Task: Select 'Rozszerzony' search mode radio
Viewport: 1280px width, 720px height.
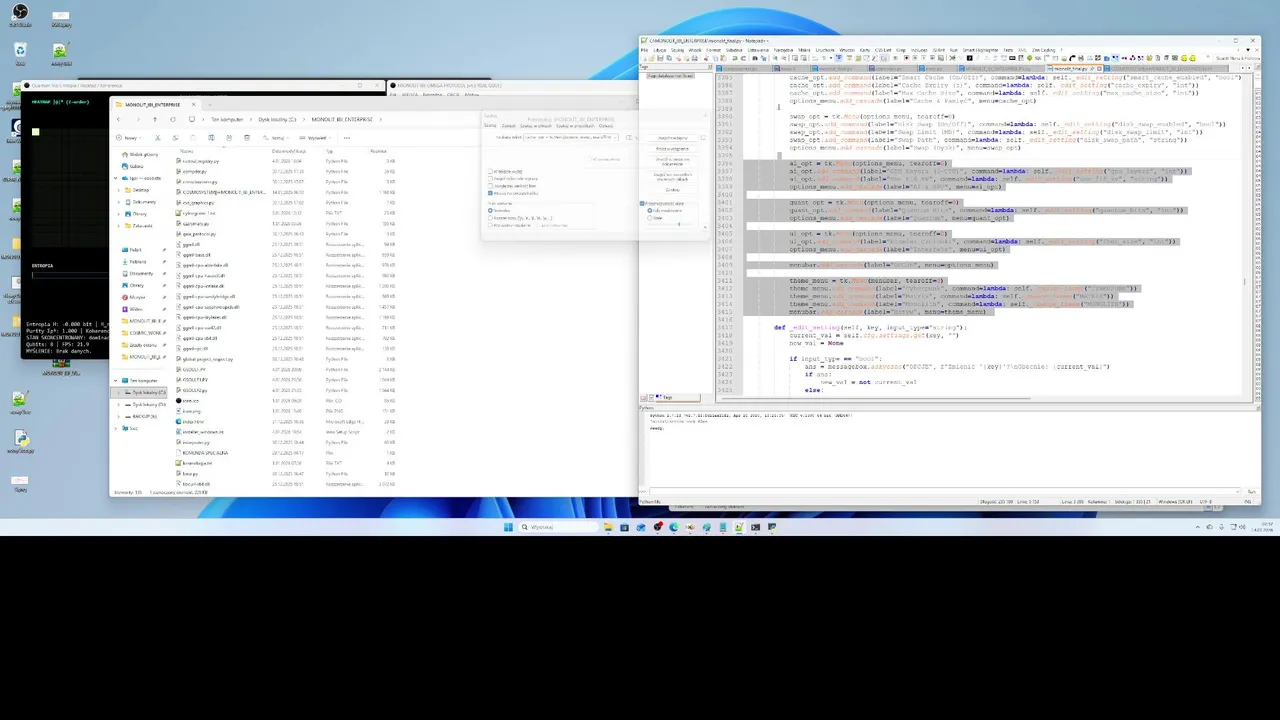Action: point(490,218)
